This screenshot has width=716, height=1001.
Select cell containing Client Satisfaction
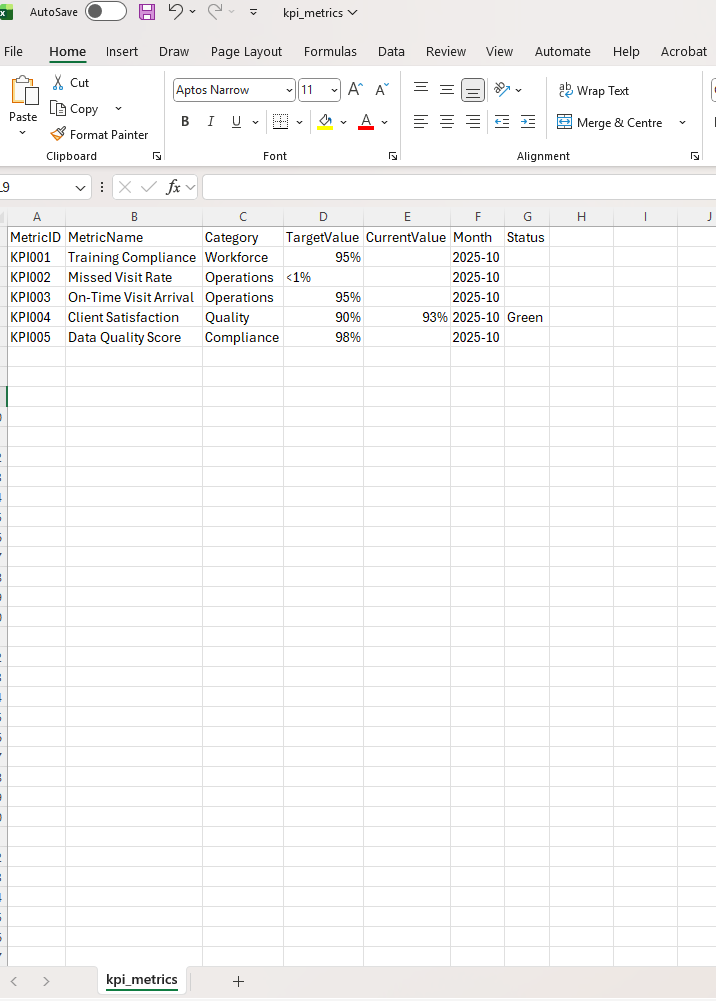pyautogui.click(x=134, y=317)
